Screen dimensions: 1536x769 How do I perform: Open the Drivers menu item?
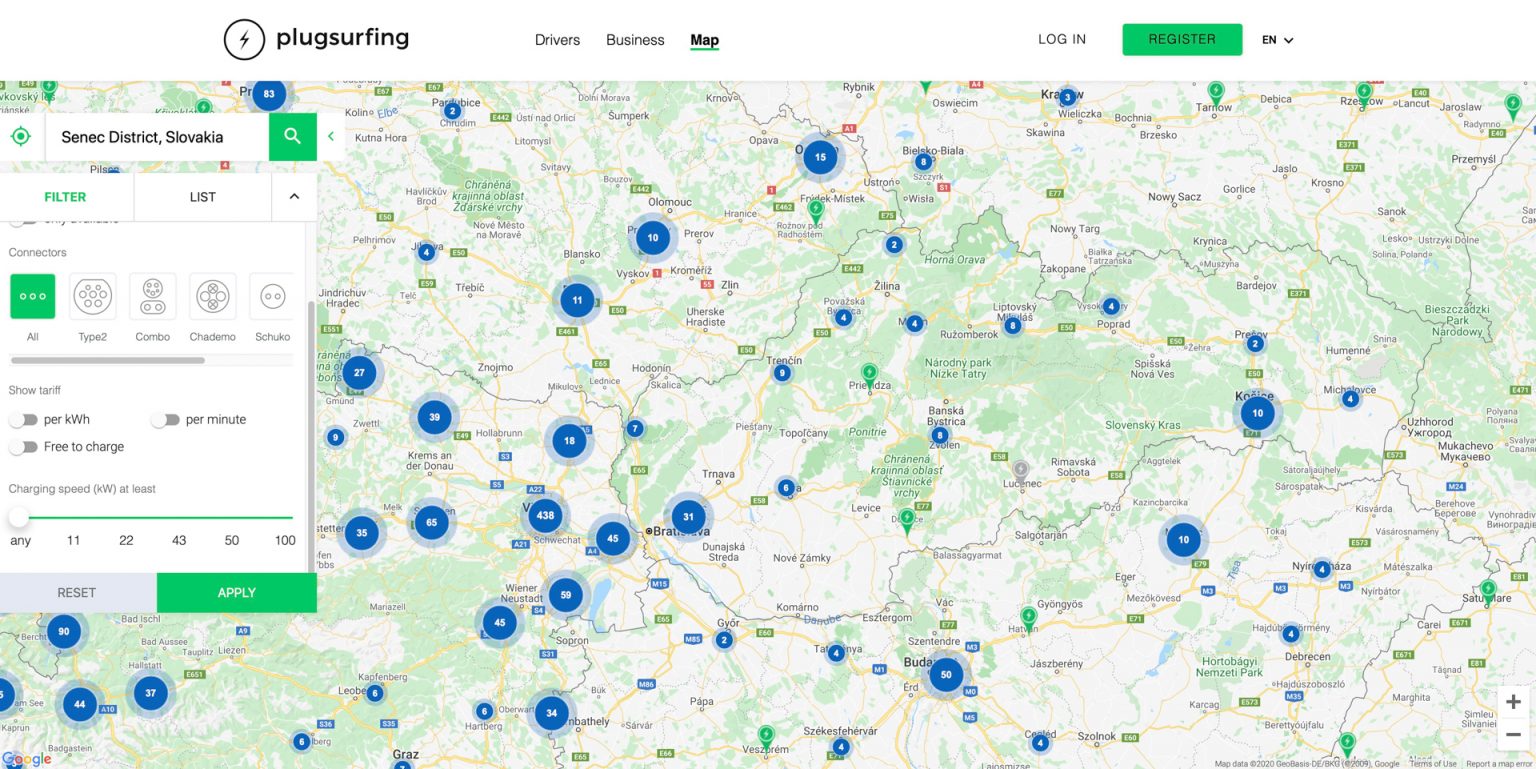pyautogui.click(x=557, y=40)
